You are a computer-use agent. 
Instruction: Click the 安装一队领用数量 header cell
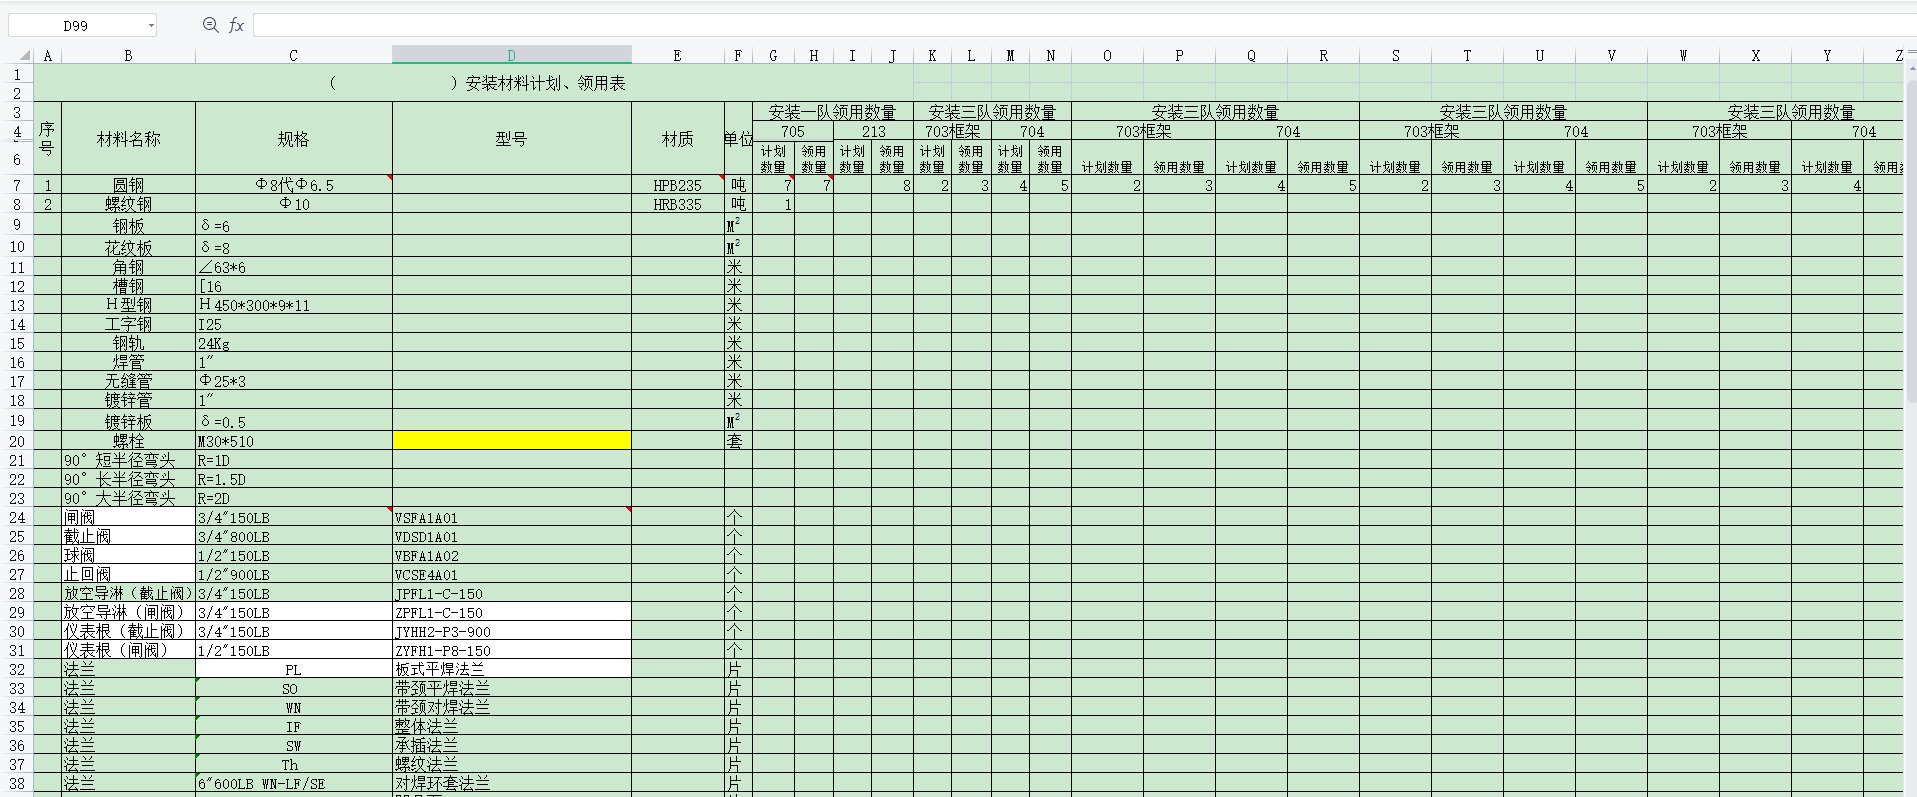click(x=833, y=112)
